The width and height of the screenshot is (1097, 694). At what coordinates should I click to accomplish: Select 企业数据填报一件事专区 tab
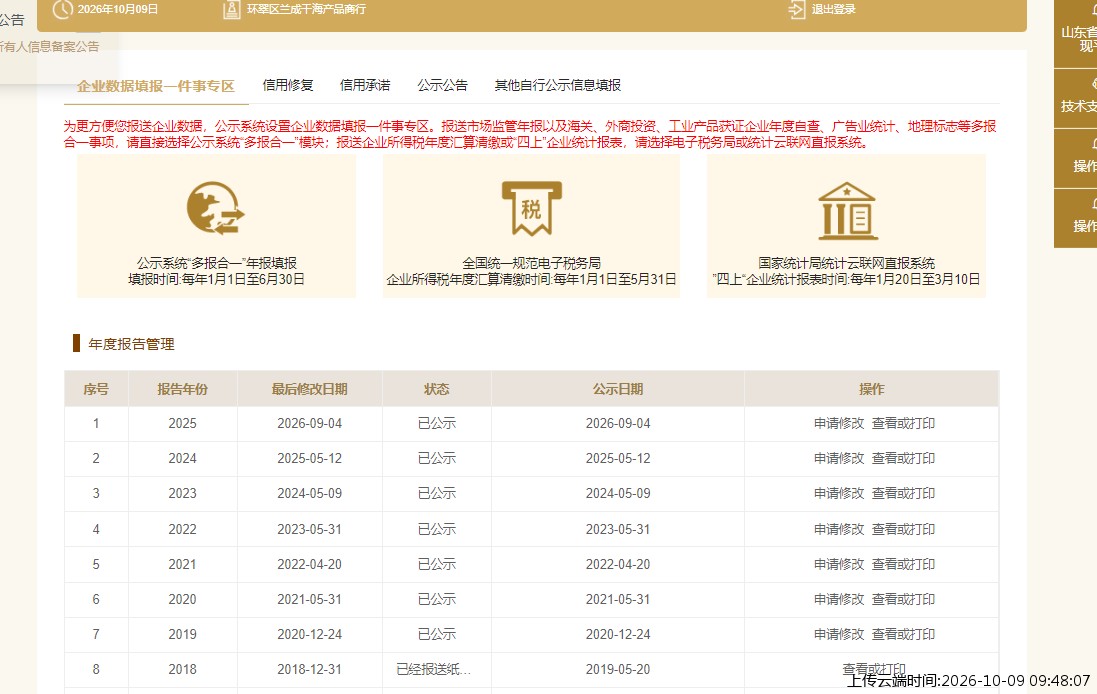155,86
